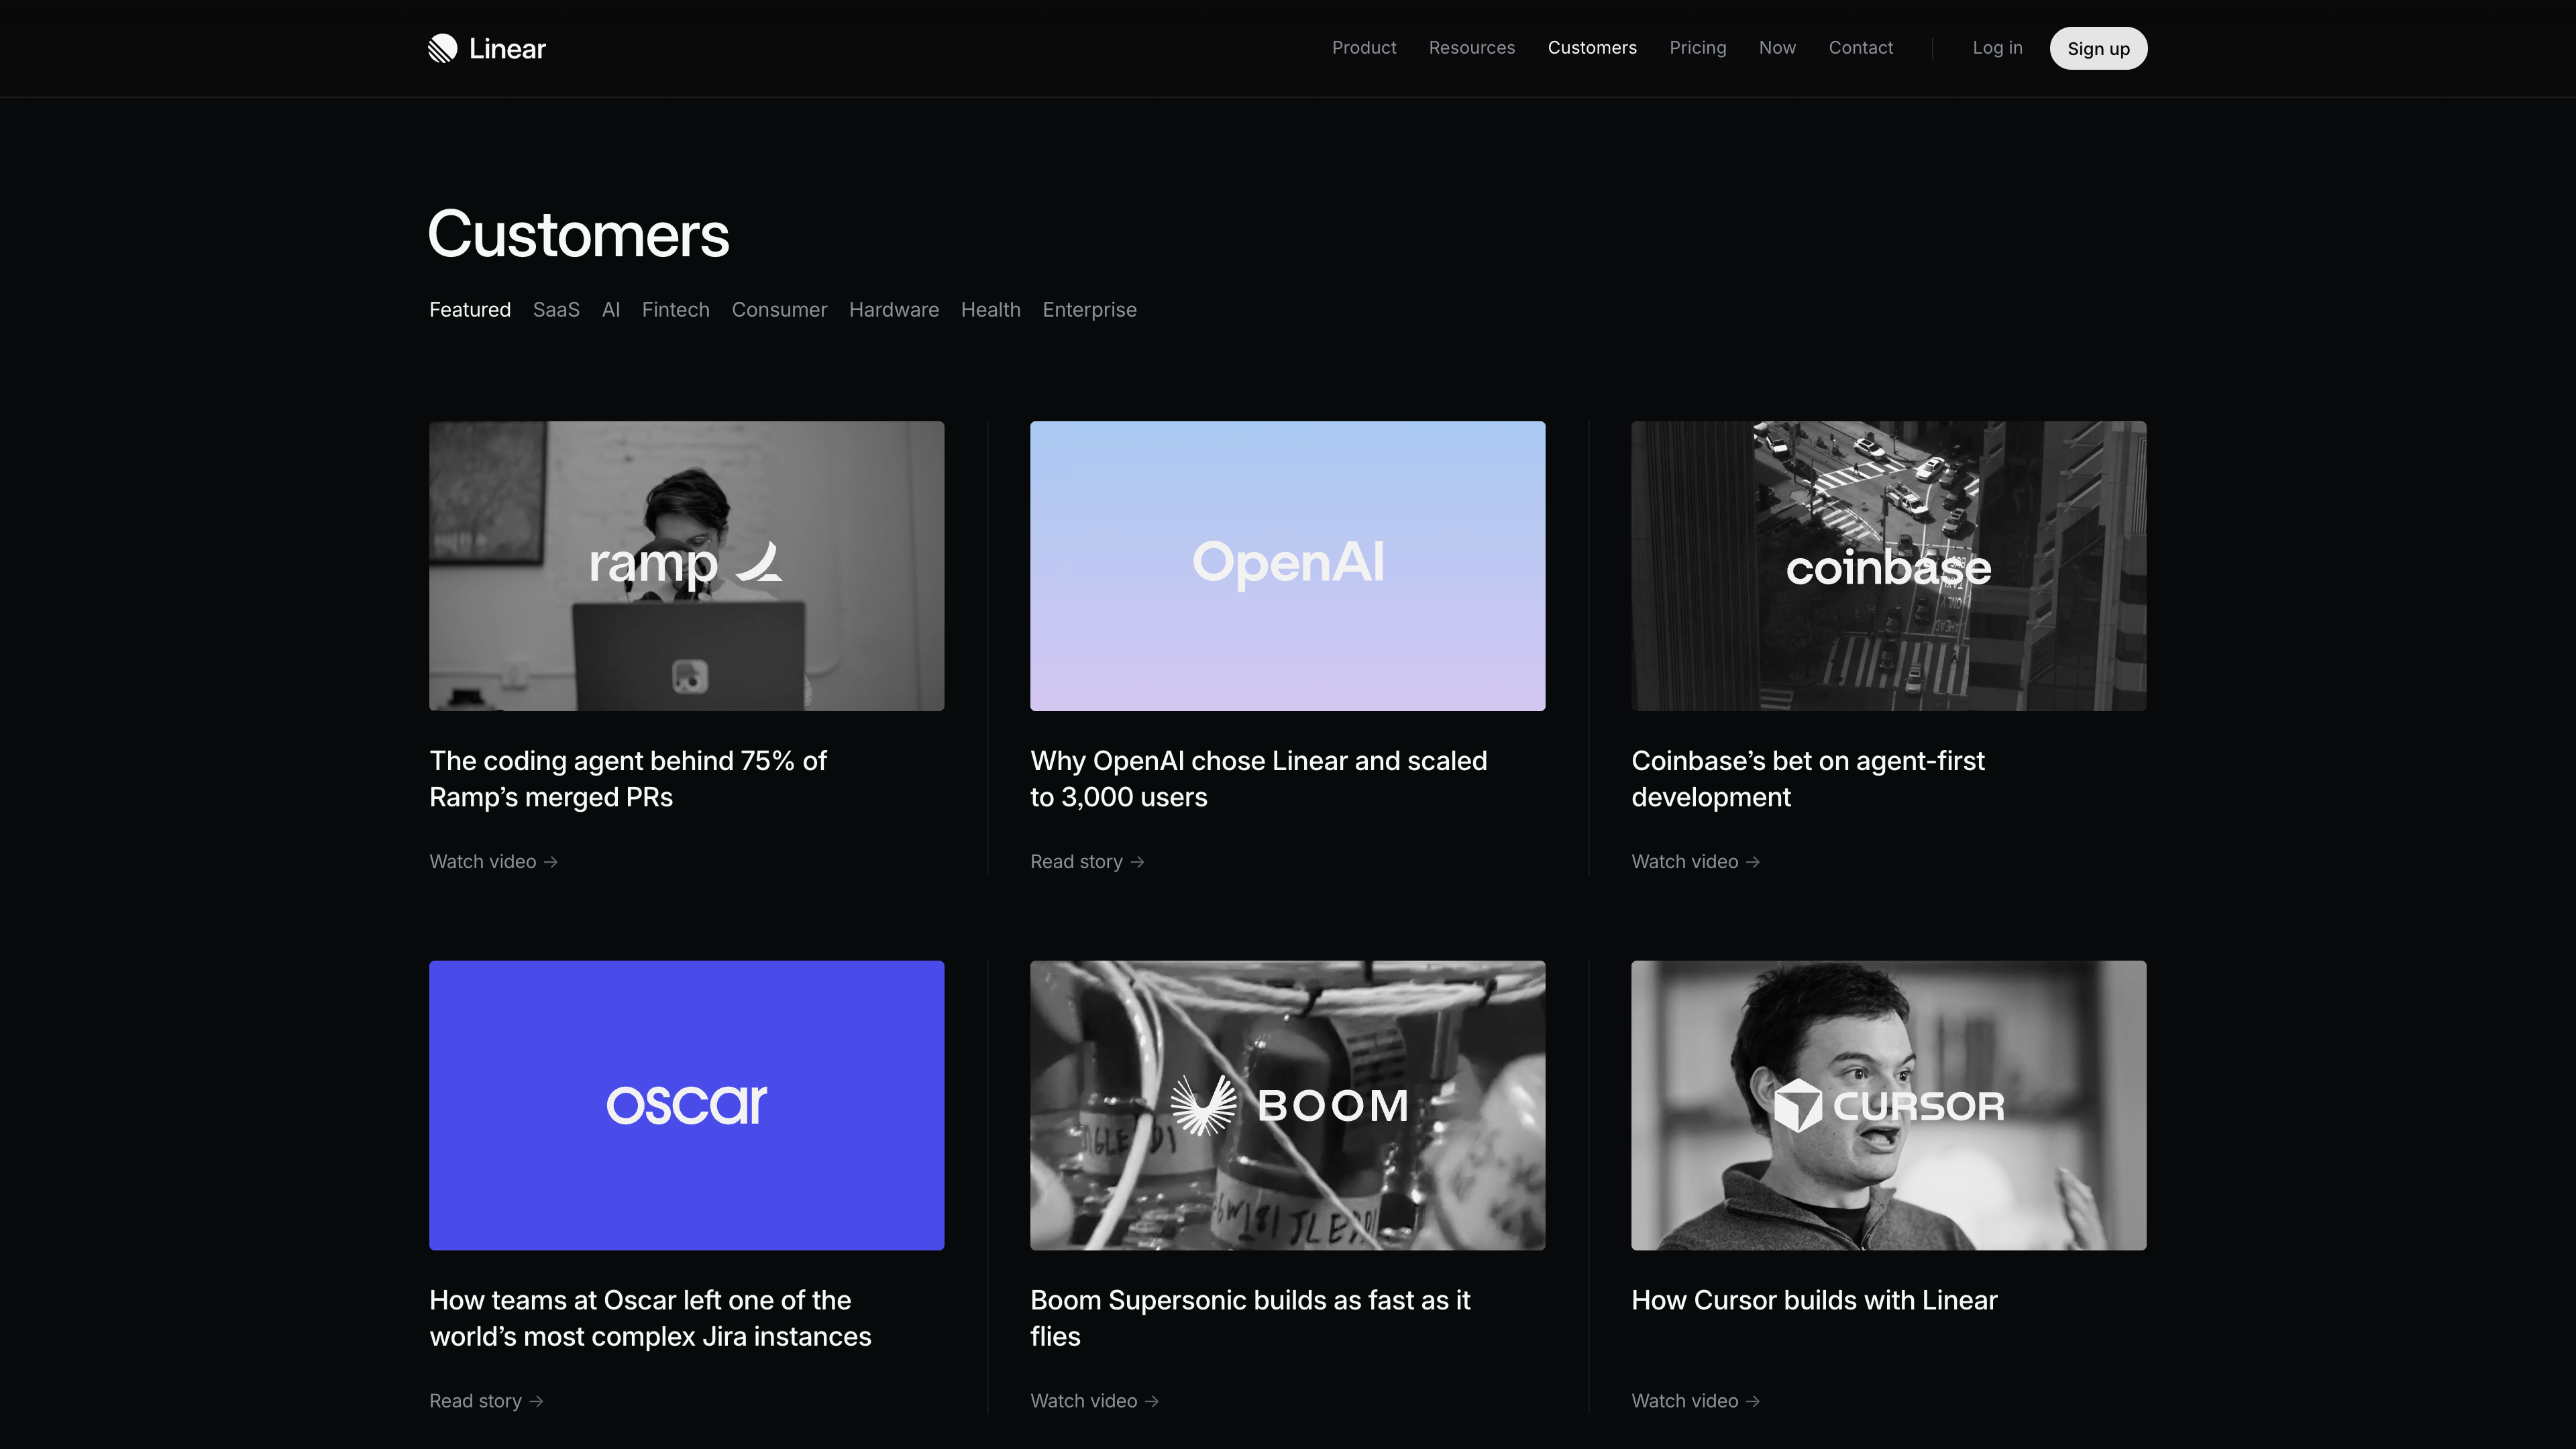Click the Oscar Jira instances headline
This screenshot has width=2576, height=1449.
coord(650,1318)
